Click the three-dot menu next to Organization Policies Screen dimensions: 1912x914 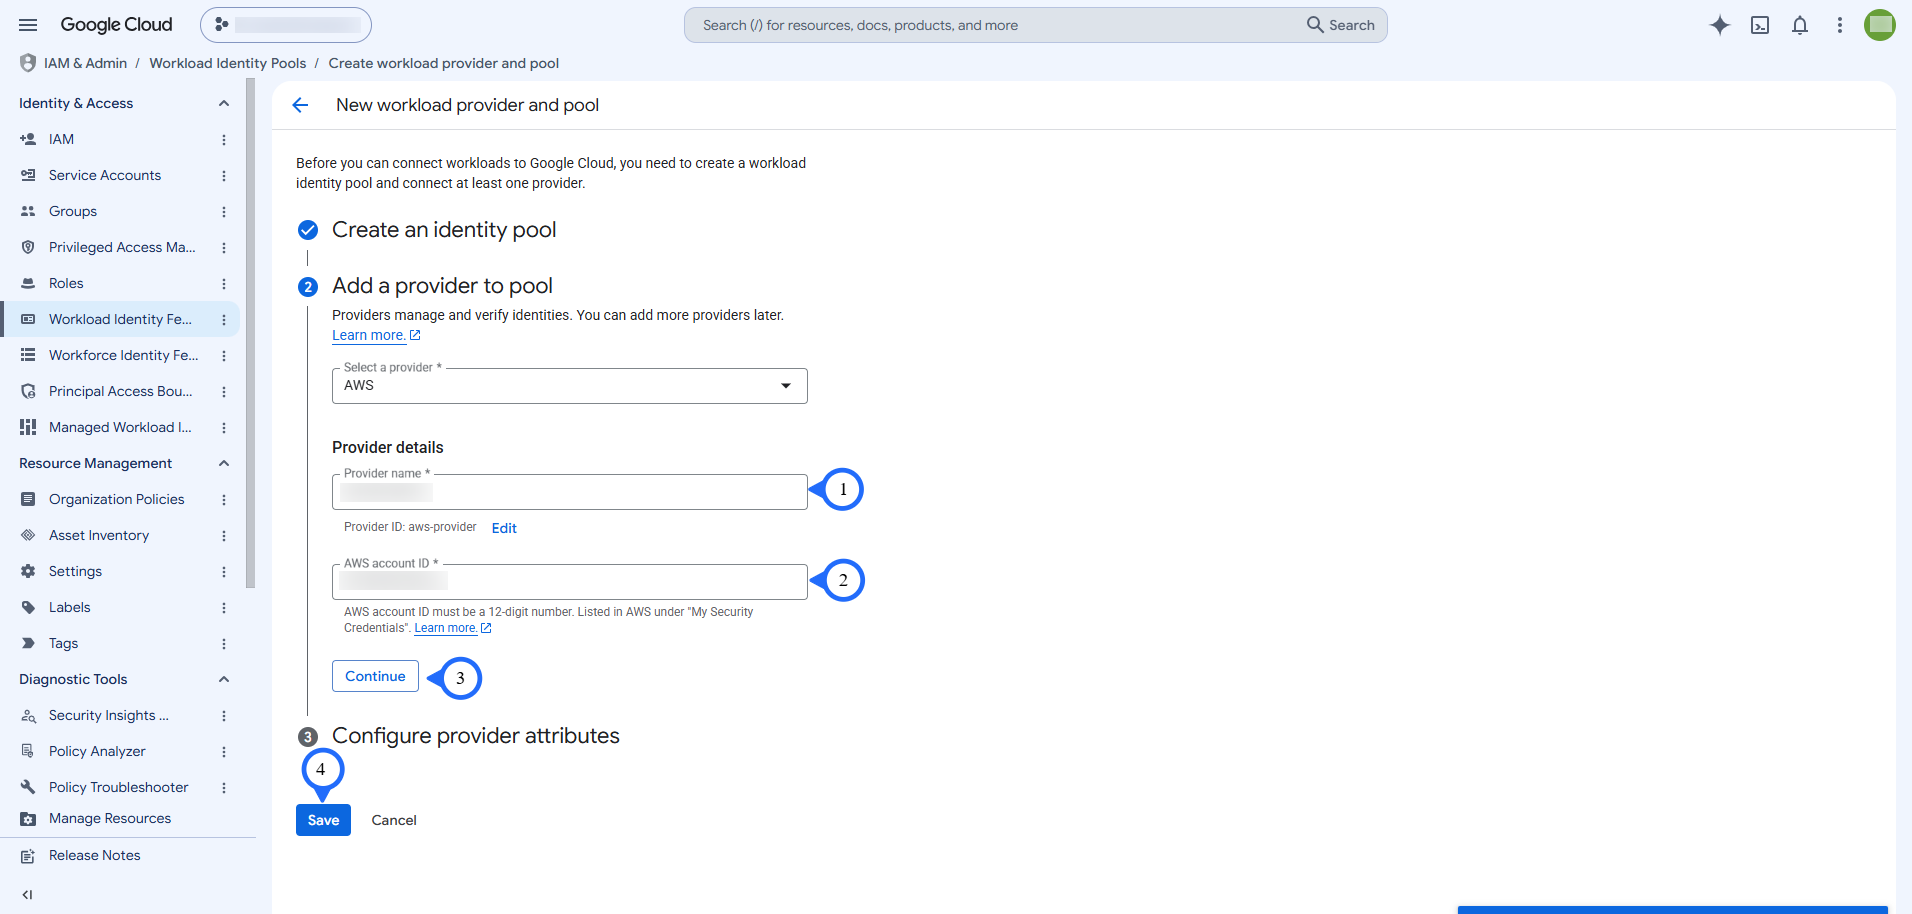tap(224, 500)
